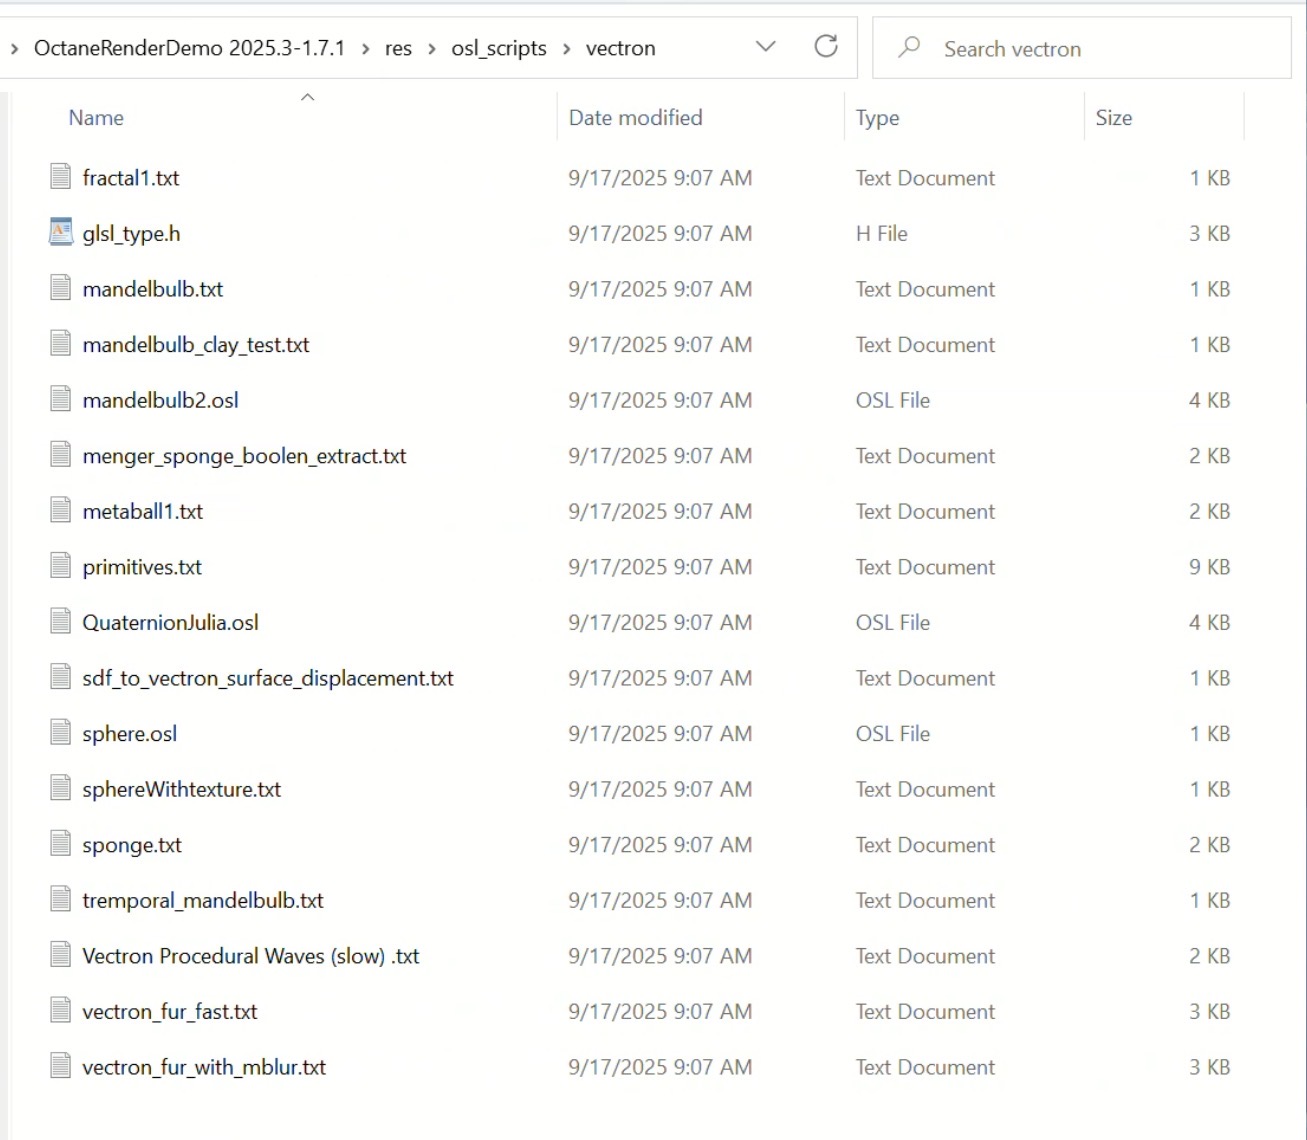Click the 9 KB size of primitives.txt
This screenshot has height=1140, width=1307.
[1210, 567]
